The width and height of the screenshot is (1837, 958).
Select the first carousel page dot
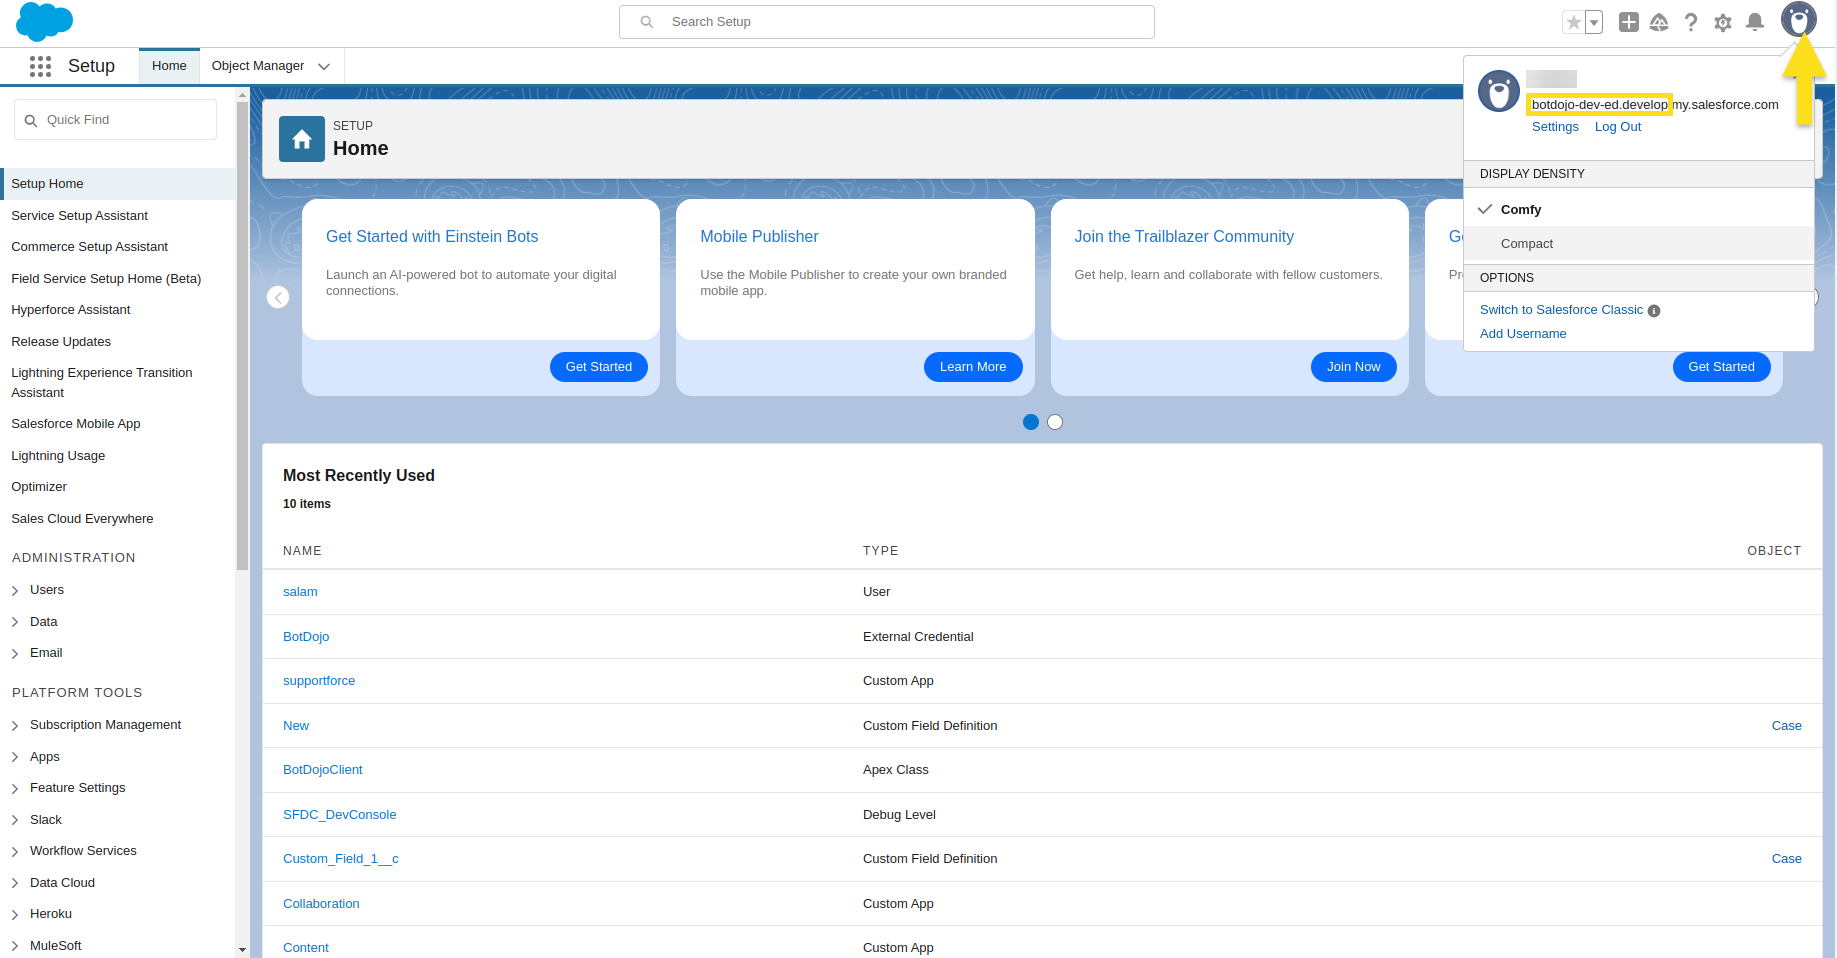pos(1031,422)
